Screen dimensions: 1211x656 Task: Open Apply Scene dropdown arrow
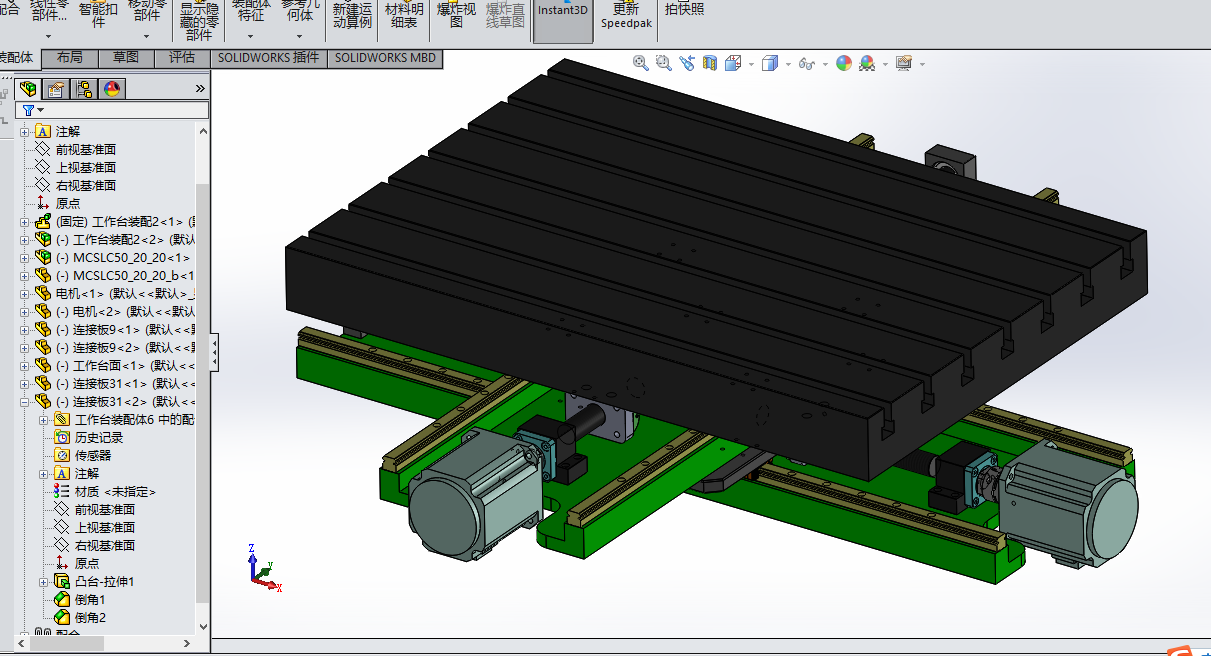coord(885,64)
